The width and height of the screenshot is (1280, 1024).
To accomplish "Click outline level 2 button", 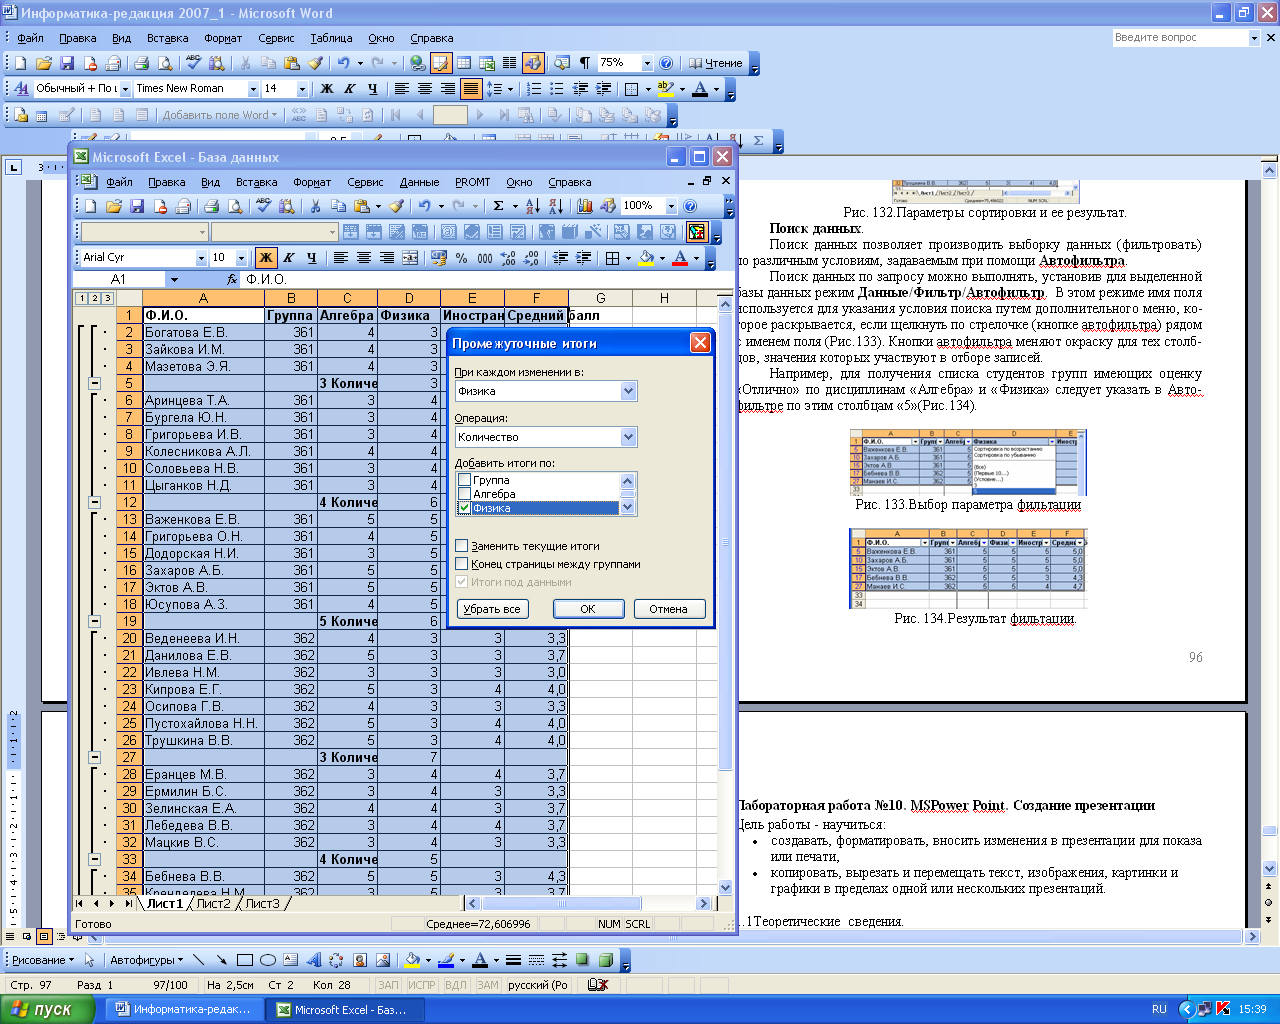I will 95,298.
